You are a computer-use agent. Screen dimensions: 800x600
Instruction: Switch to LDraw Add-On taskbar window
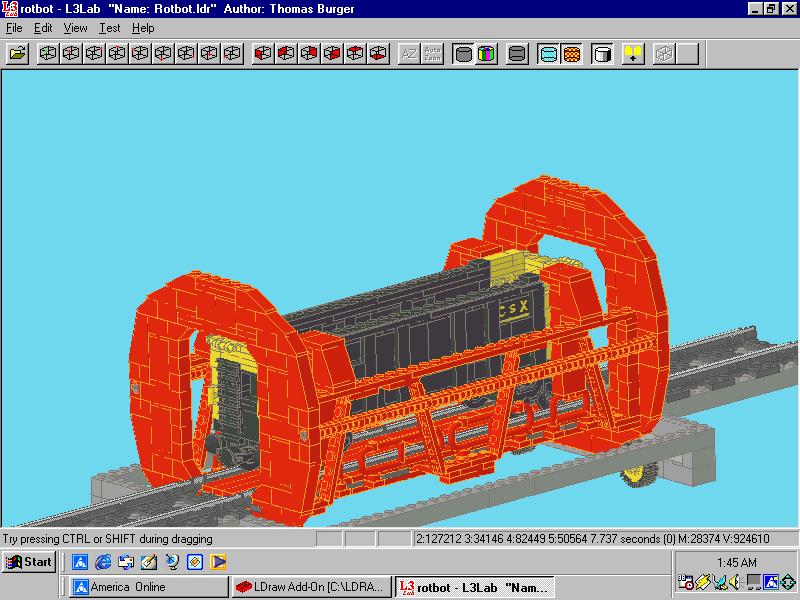coord(311,587)
